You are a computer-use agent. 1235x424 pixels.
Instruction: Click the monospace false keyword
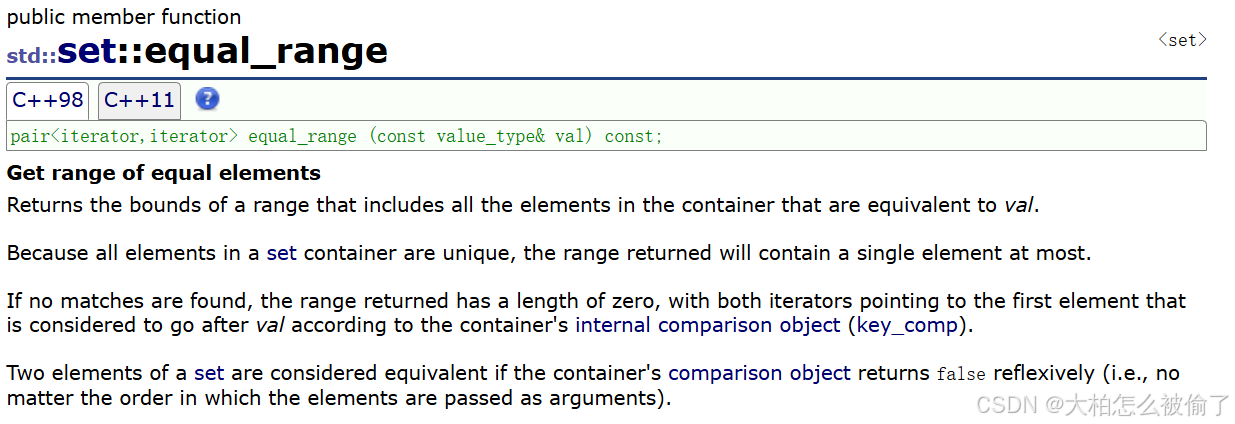point(961,374)
